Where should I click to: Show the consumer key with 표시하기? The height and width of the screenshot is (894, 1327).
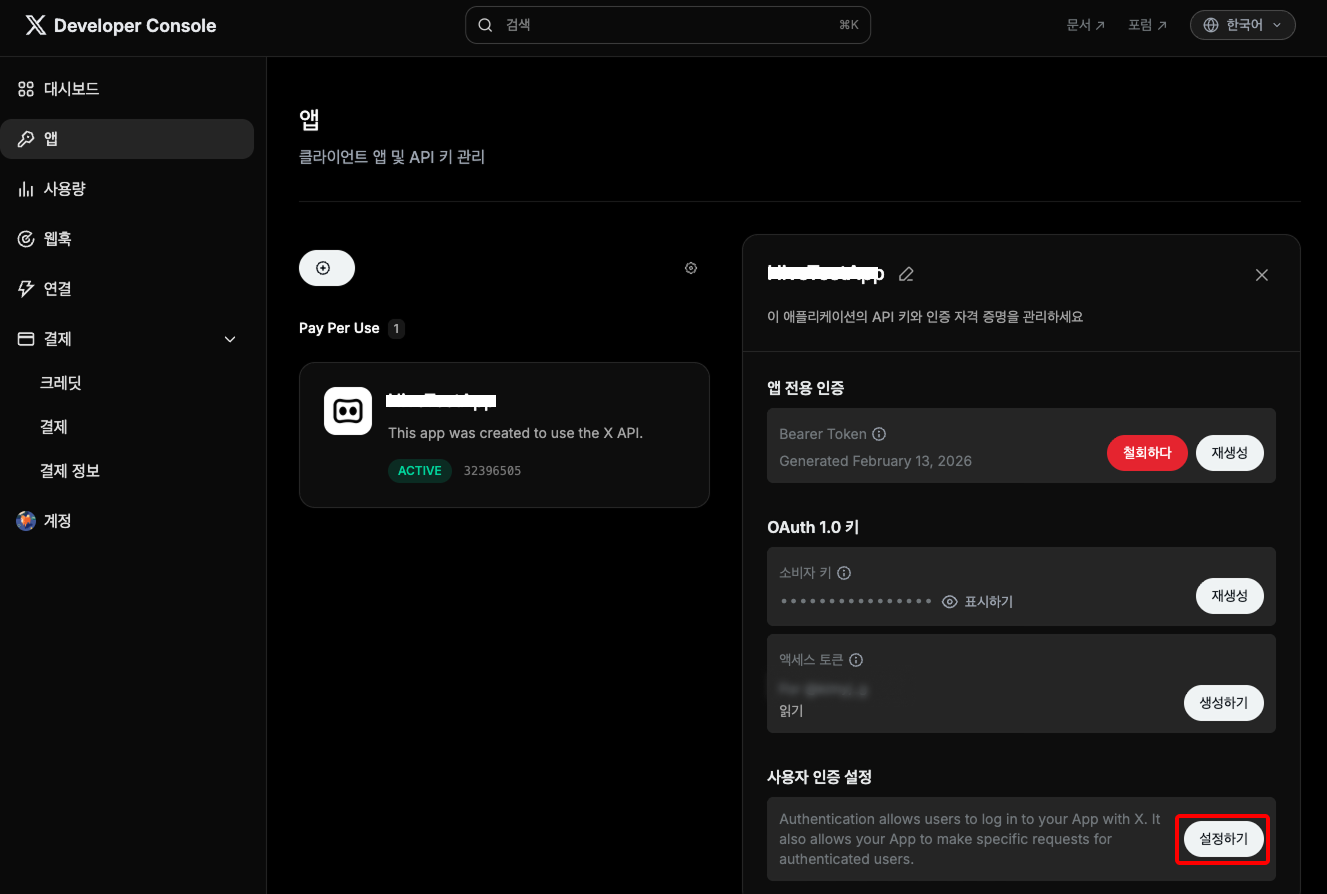(978, 601)
